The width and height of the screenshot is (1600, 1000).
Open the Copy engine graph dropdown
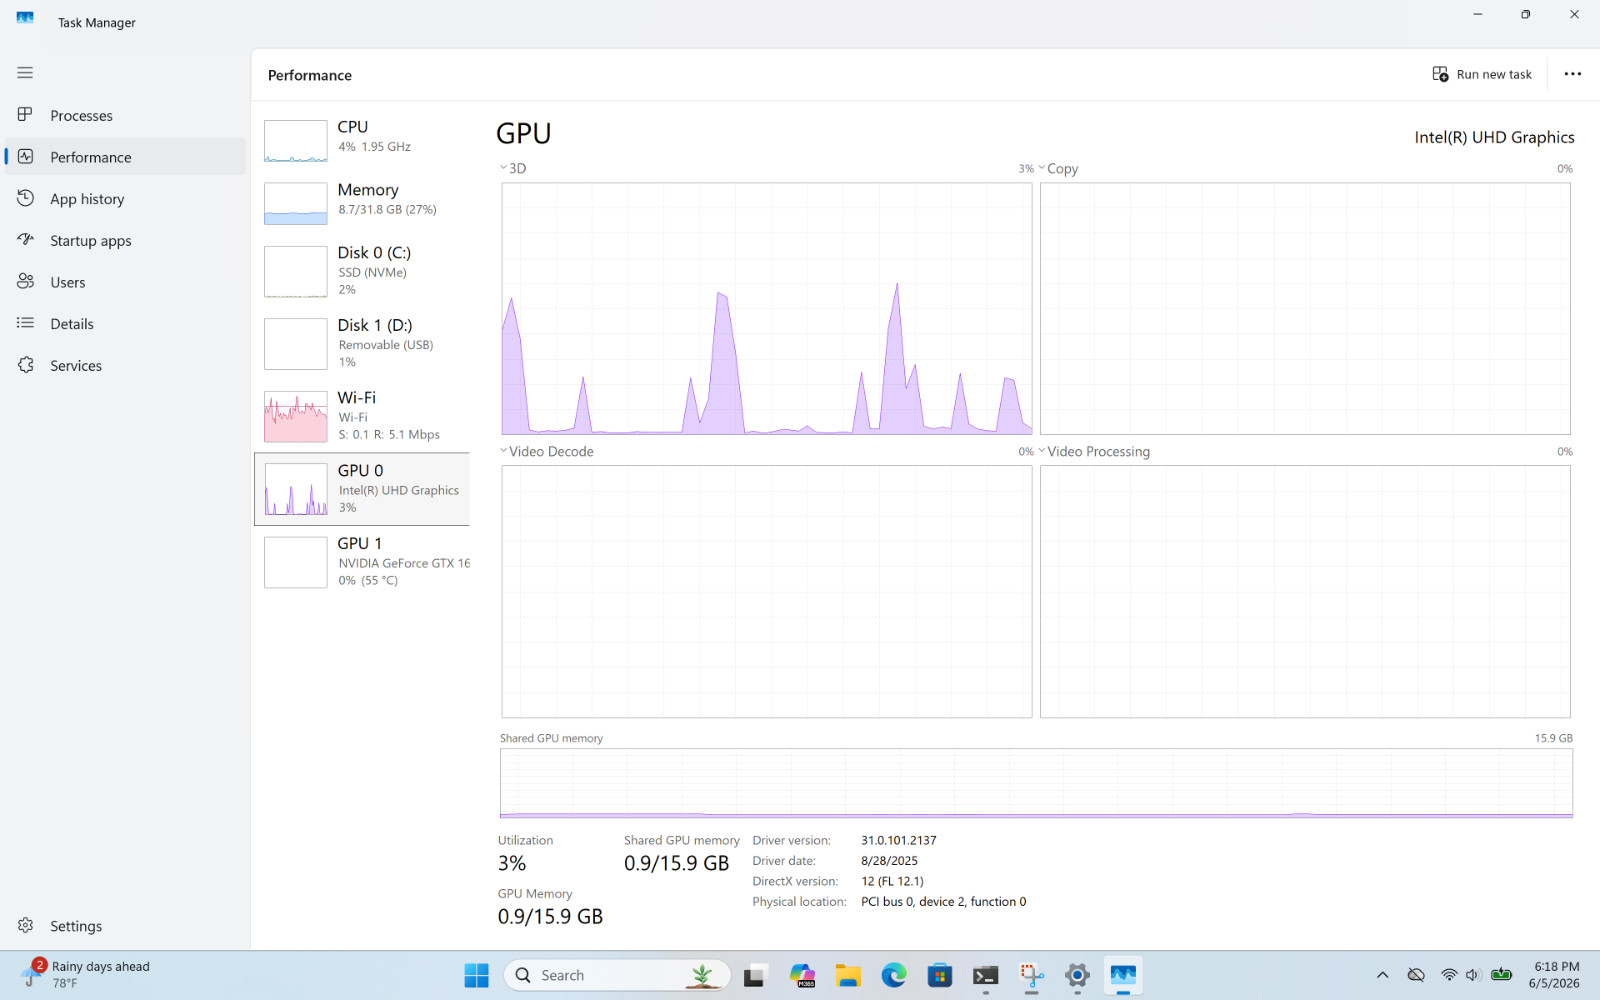[1058, 168]
